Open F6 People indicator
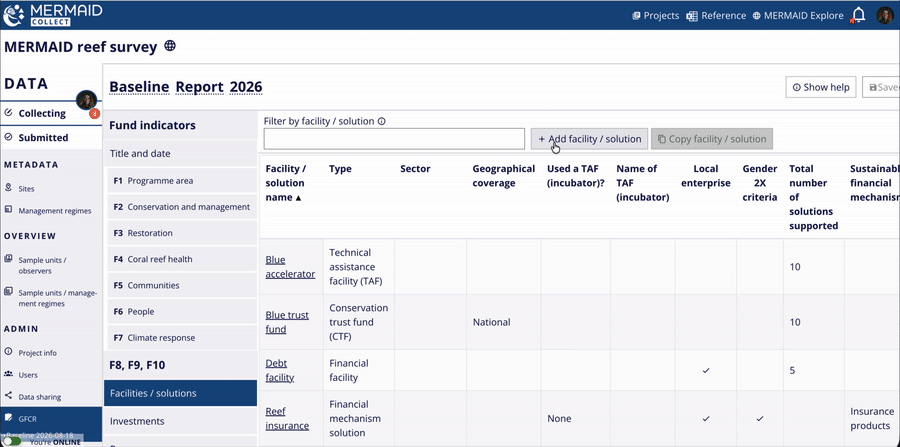The image size is (900, 447). pos(182,312)
